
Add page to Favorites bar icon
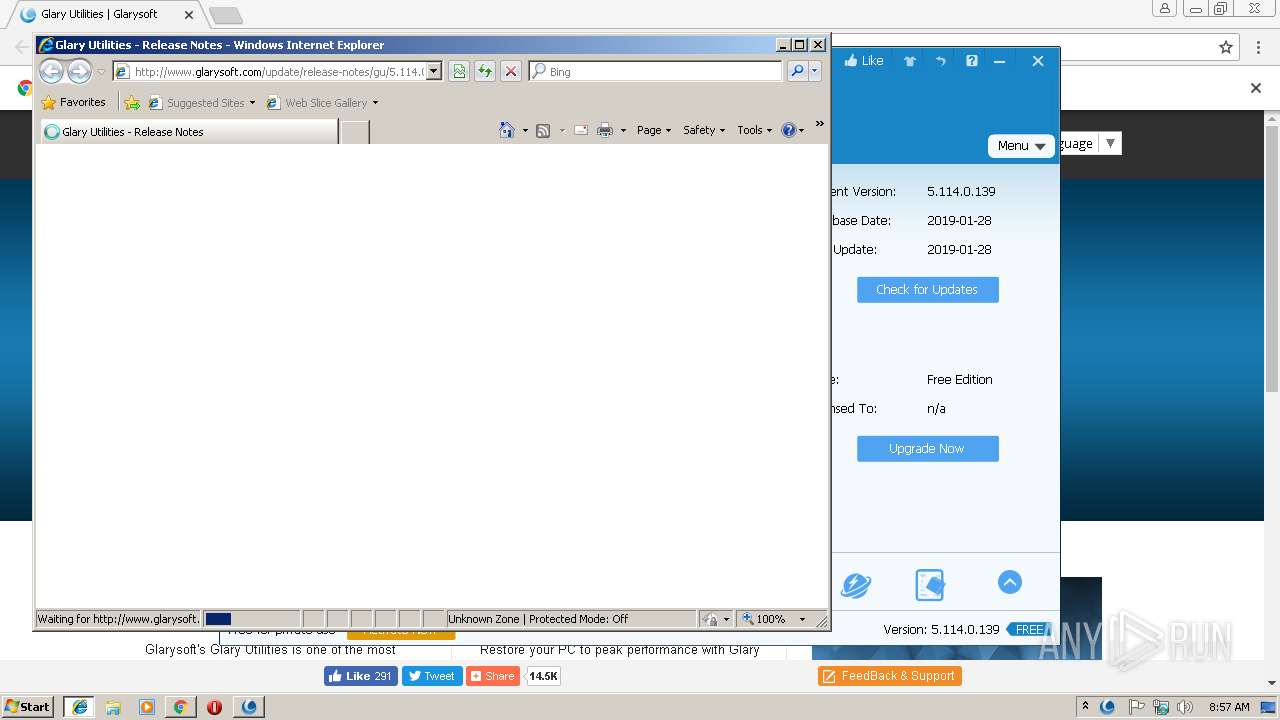(x=132, y=102)
